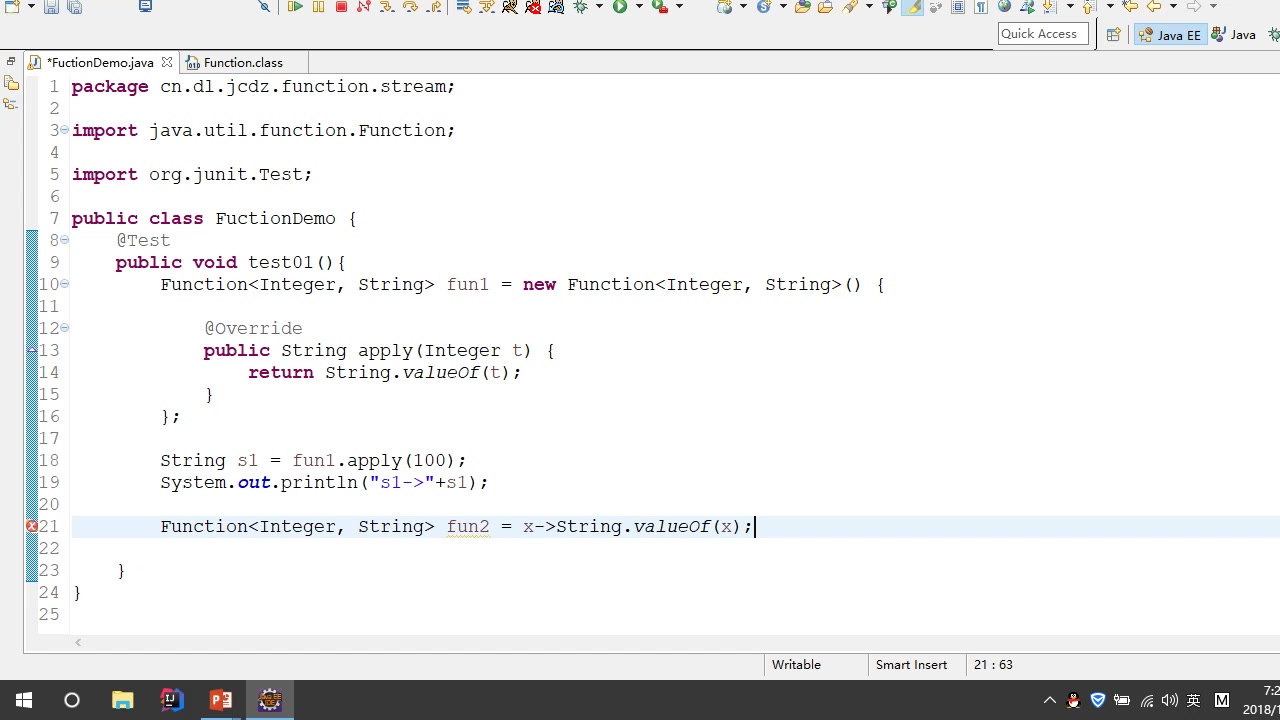The image size is (1280, 720).
Task: Click the Terminate button to stop execution
Action: point(340,7)
